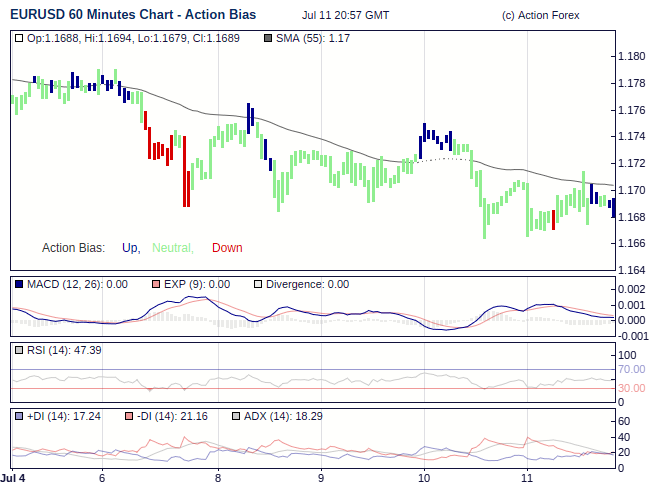Select the 'Up' Action Bias label
This screenshot has width=650, height=489.
(x=130, y=248)
